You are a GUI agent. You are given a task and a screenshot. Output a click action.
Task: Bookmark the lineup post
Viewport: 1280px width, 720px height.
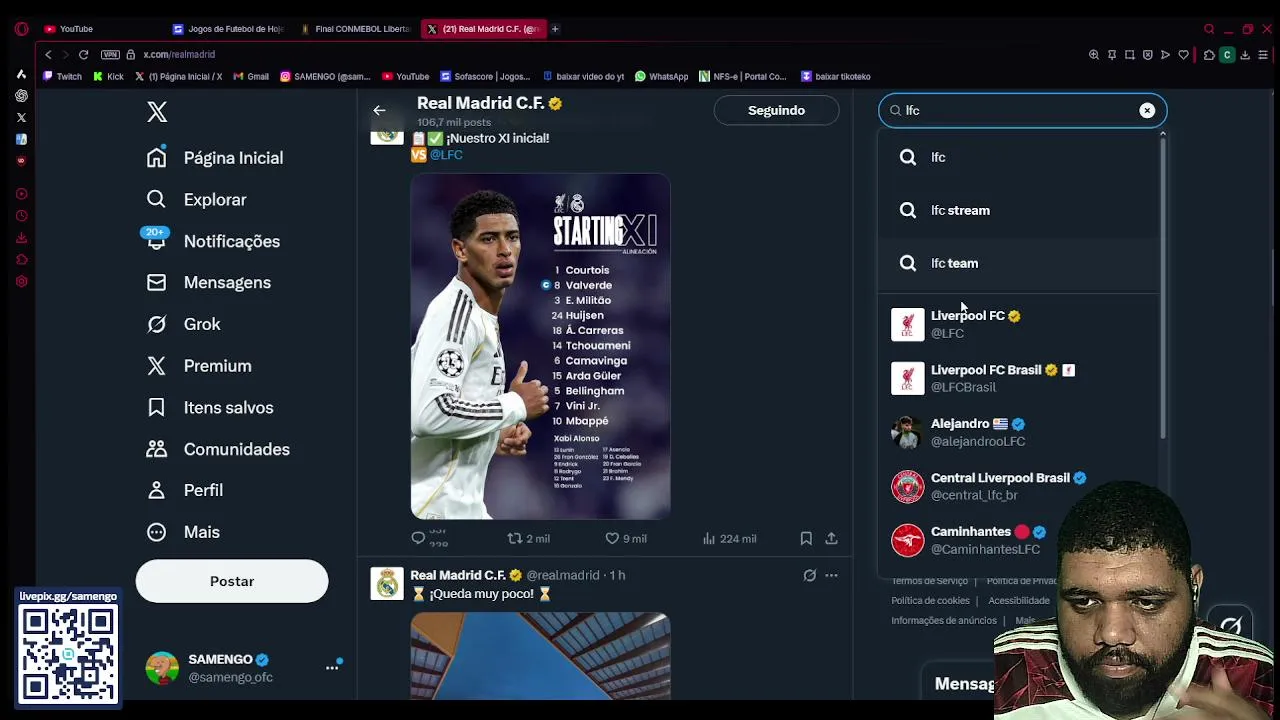click(806, 538)
